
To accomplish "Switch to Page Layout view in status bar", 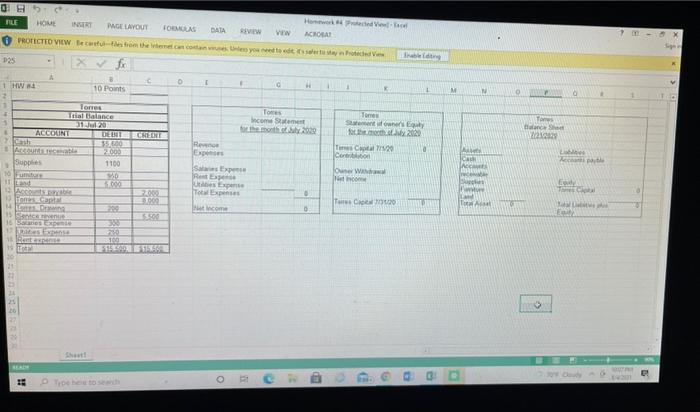I will pos(556,360).
